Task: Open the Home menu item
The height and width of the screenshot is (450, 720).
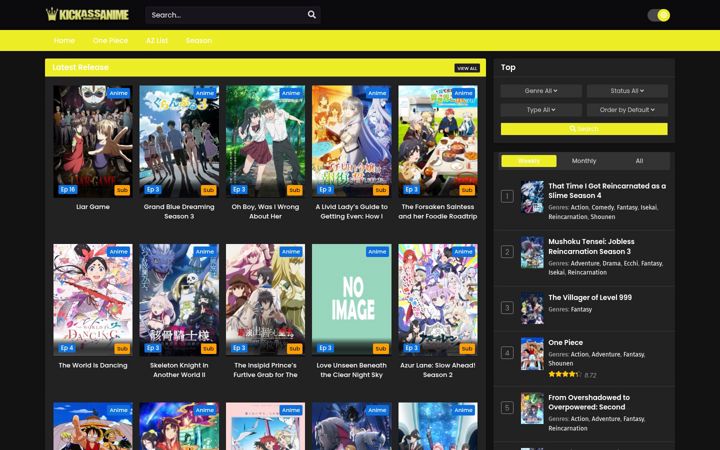Action: (x=64, y=40)
